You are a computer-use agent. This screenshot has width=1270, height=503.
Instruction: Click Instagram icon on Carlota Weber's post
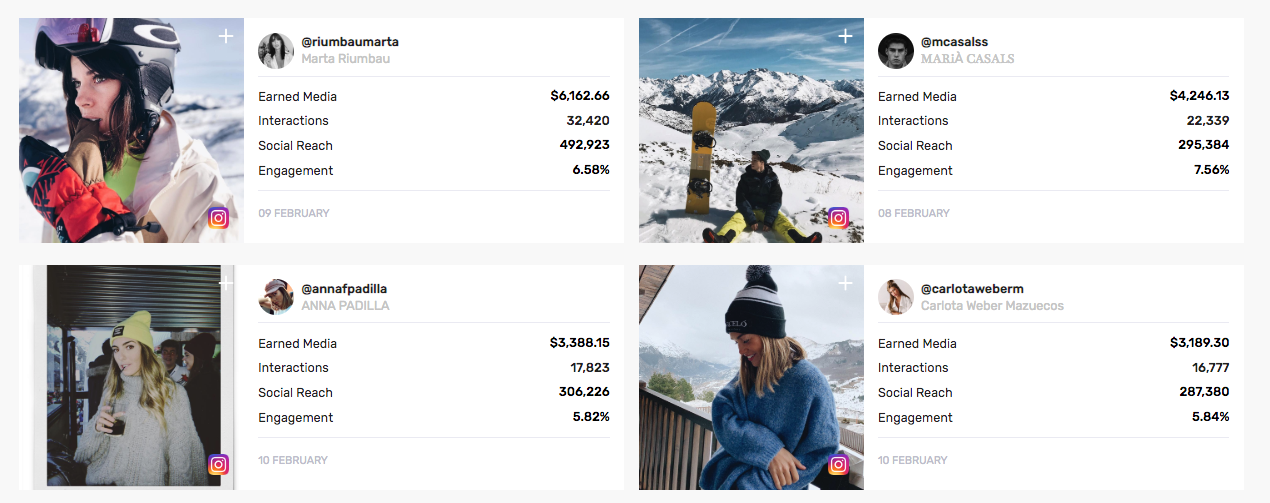[839, 464]
